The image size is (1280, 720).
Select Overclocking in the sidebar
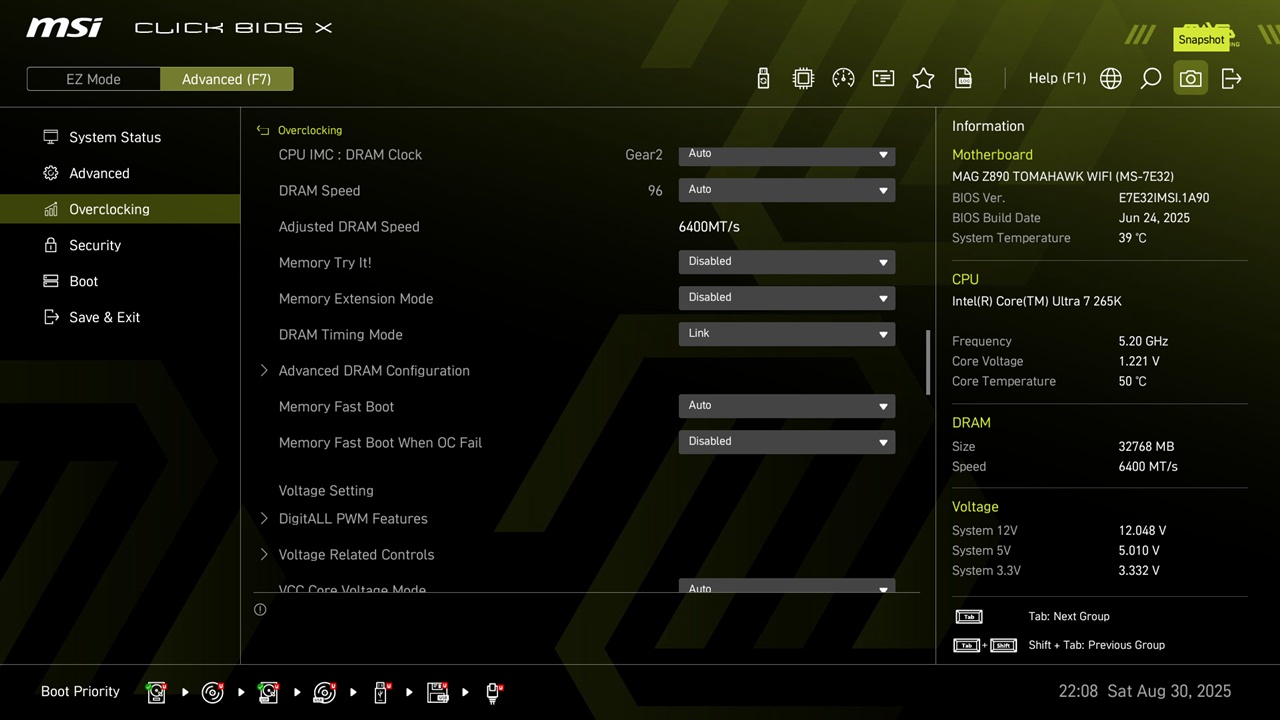coord(120,209)
